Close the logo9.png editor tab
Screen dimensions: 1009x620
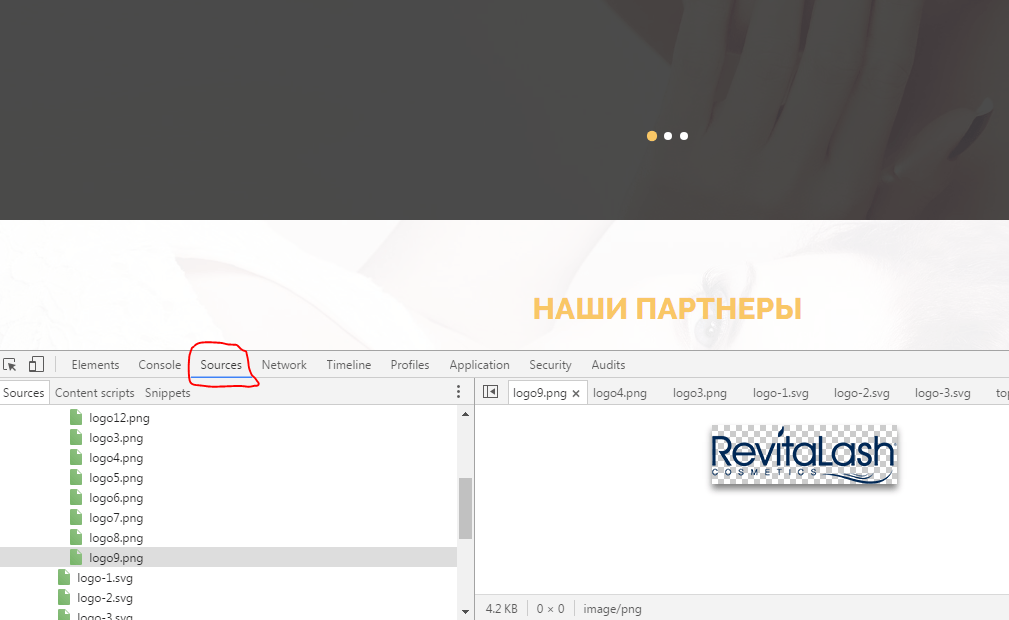point(576,394)
